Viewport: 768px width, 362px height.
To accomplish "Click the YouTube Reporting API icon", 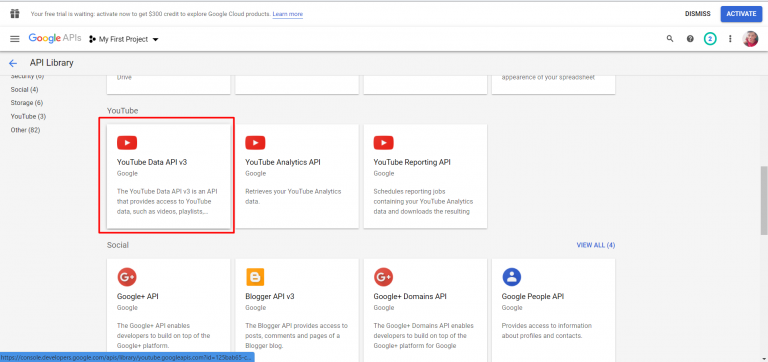I will (x=384, y=143).
